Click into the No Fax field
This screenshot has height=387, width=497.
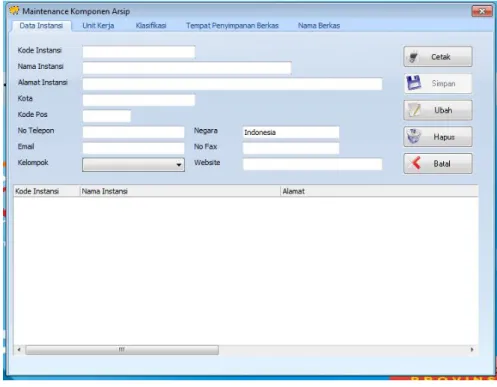(291, 148)
